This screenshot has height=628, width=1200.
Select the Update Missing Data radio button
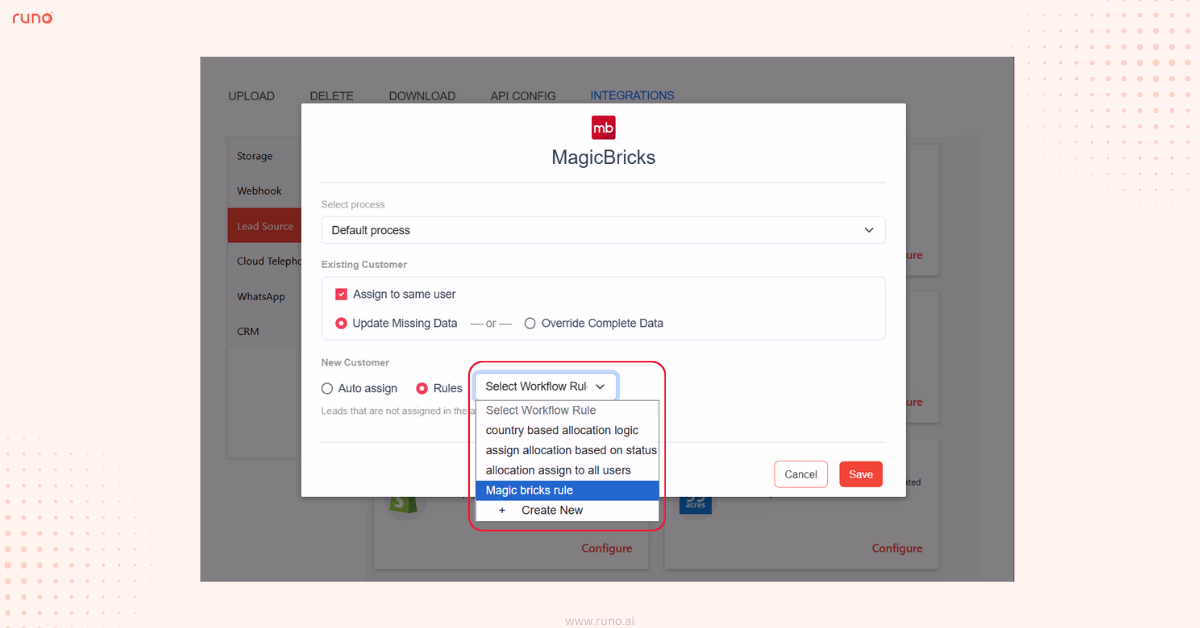(x=341, y=323)
